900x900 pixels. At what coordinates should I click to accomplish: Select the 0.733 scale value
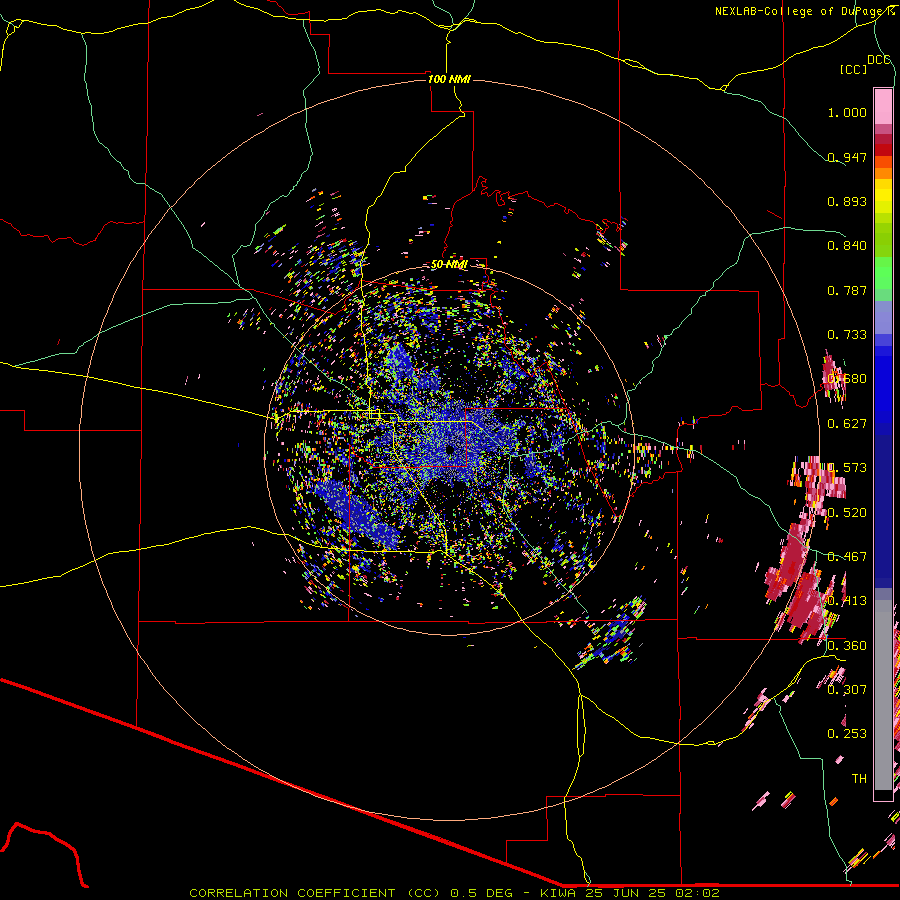coord(847,335)
